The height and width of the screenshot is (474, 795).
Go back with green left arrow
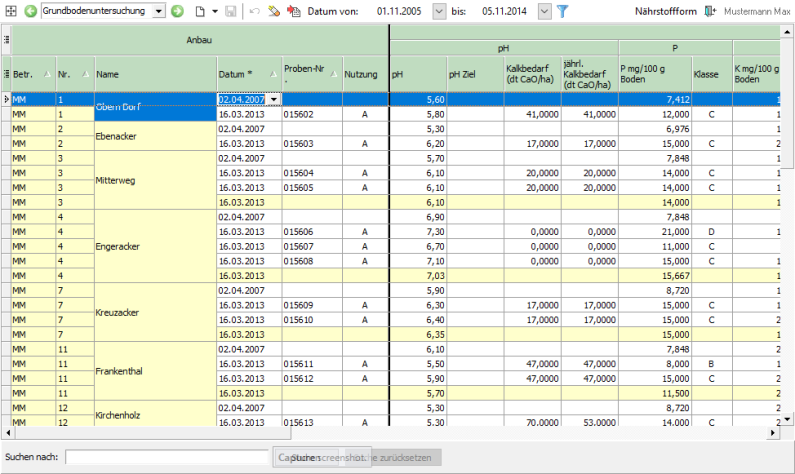29,11
